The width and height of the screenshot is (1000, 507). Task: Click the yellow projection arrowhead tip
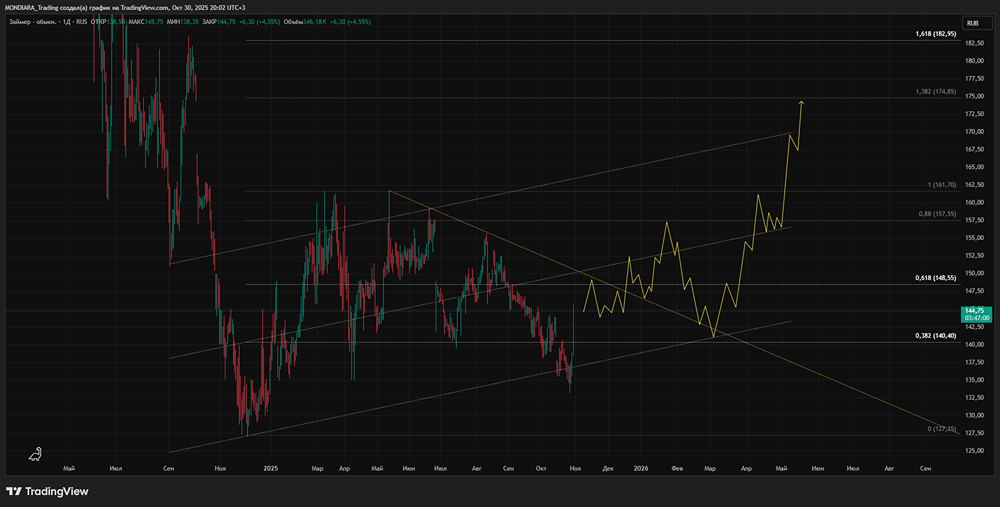point(802,102)
